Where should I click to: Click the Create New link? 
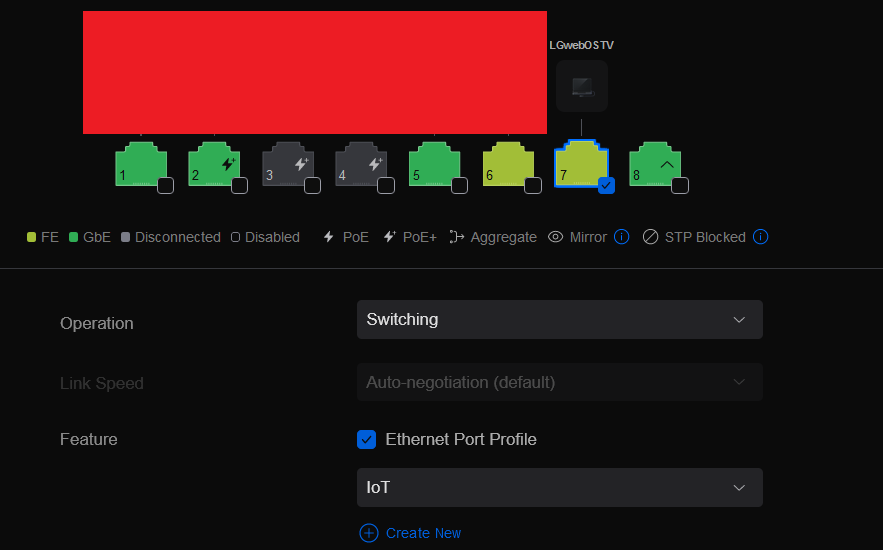(411, 533)
